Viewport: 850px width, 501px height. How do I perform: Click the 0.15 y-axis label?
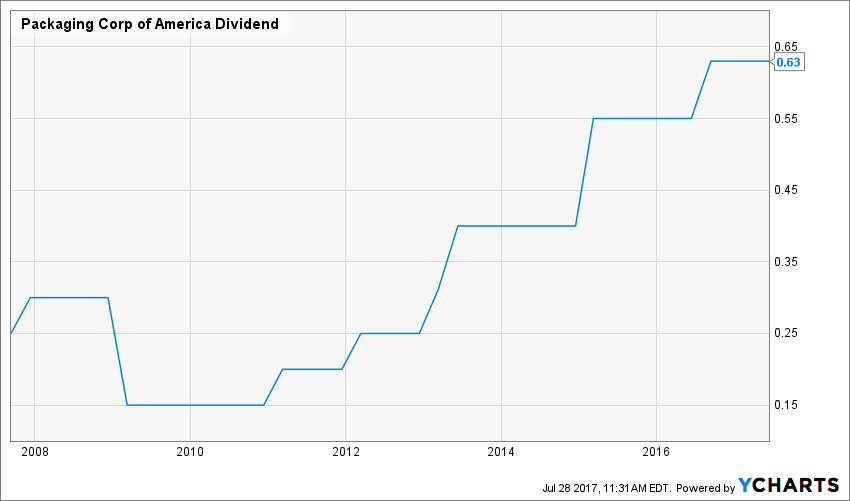click(787, 405)
